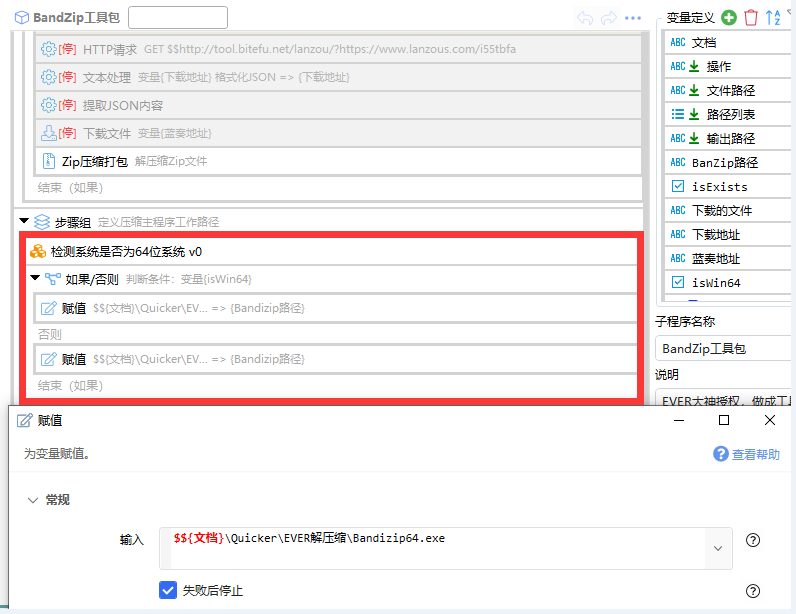Click the 输入 expression text field
This screenshot has width=796, height=614.
point(438,548)
